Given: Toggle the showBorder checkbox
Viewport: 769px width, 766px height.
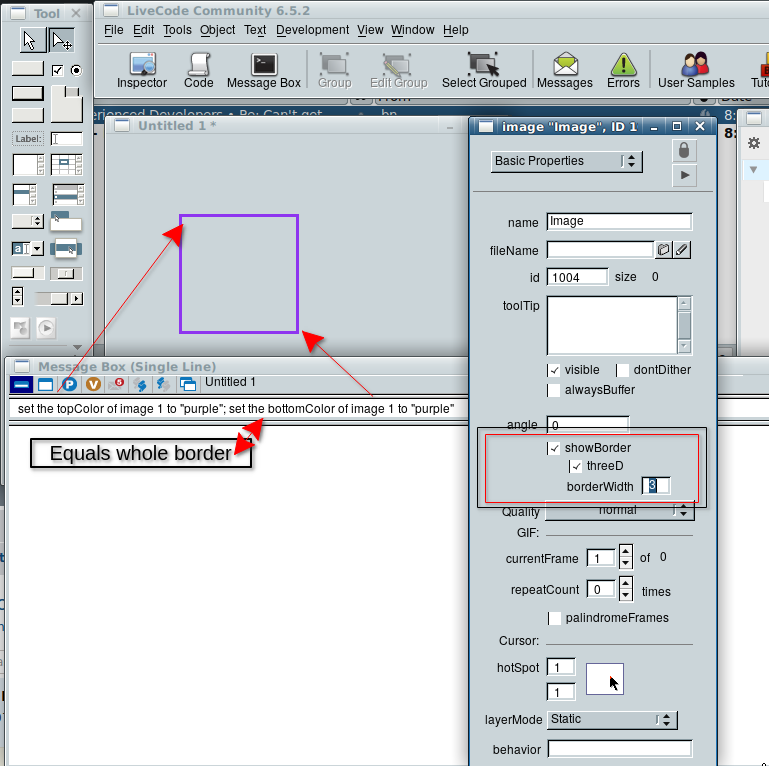Looking at the screenshot, I should (x=554, y=448).
